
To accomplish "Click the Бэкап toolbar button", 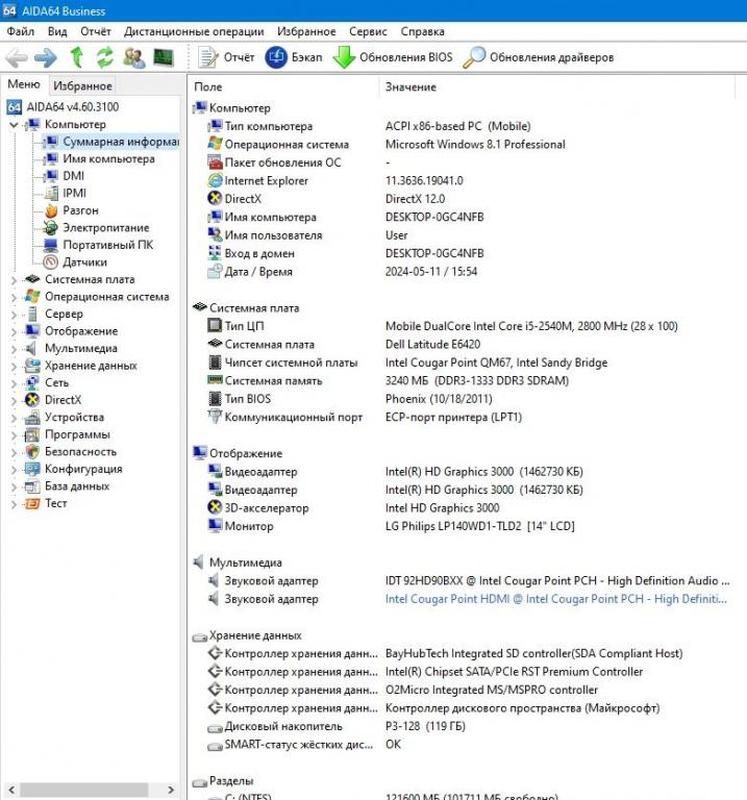I will (x=293, y=58).
